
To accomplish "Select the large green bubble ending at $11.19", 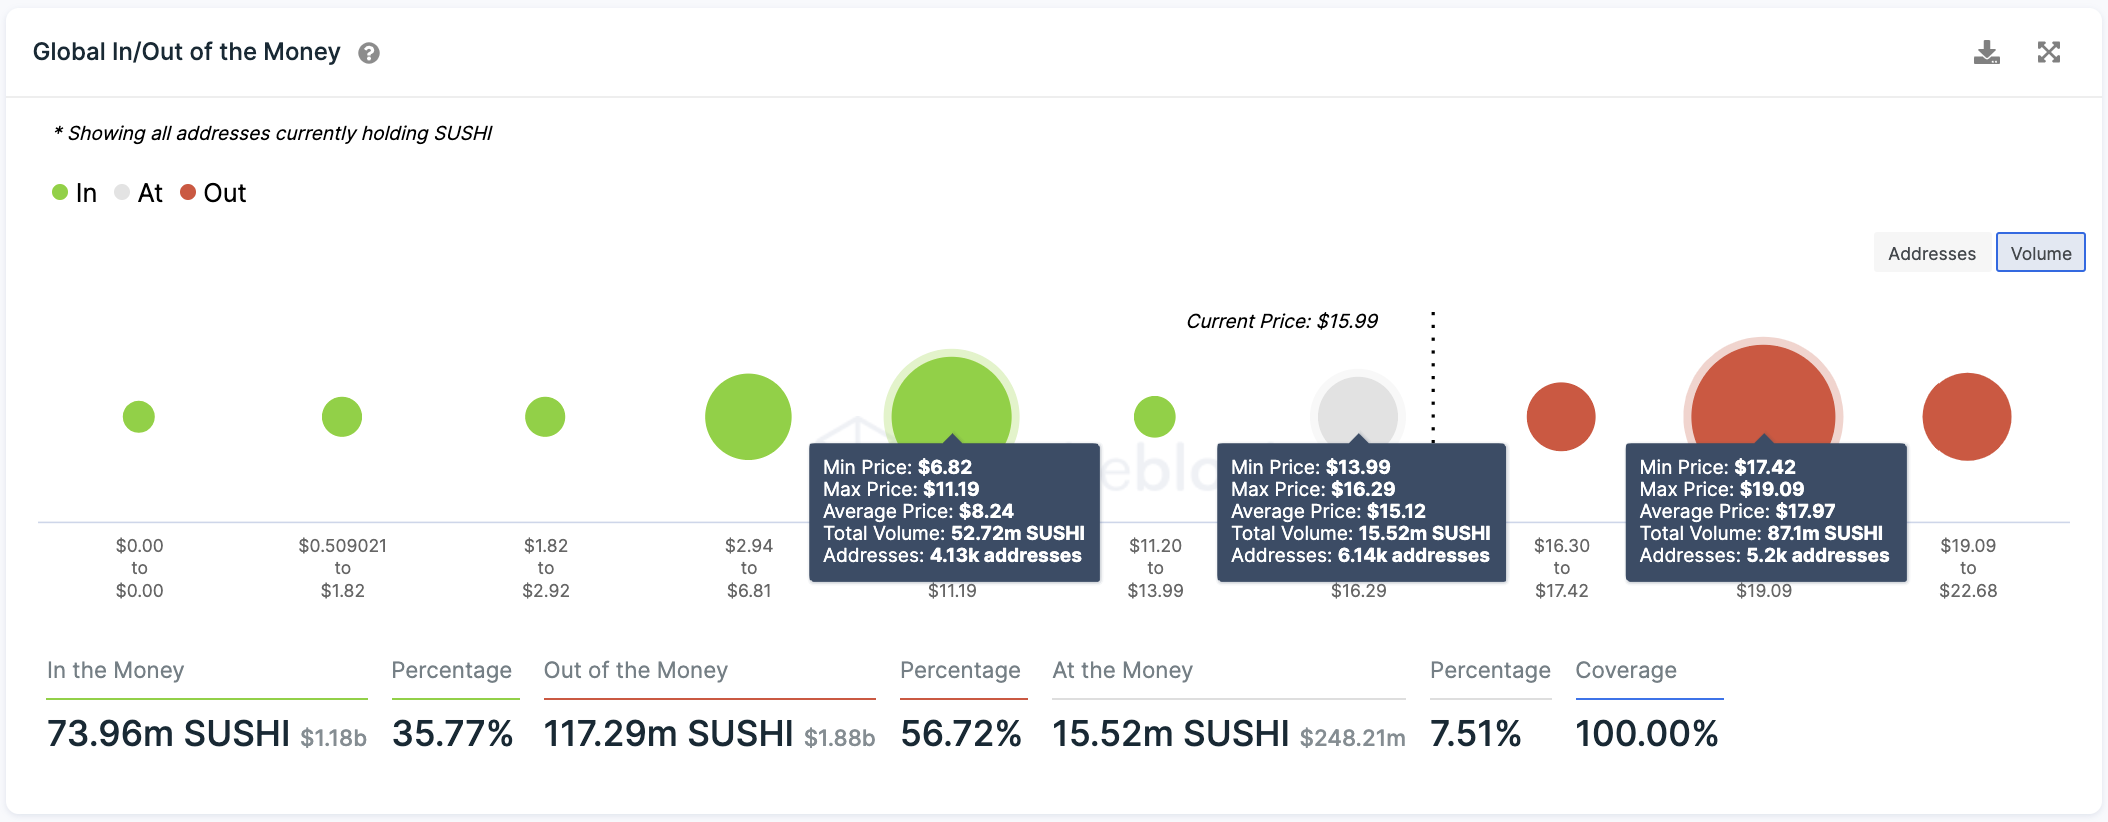I will pos(951,402).
